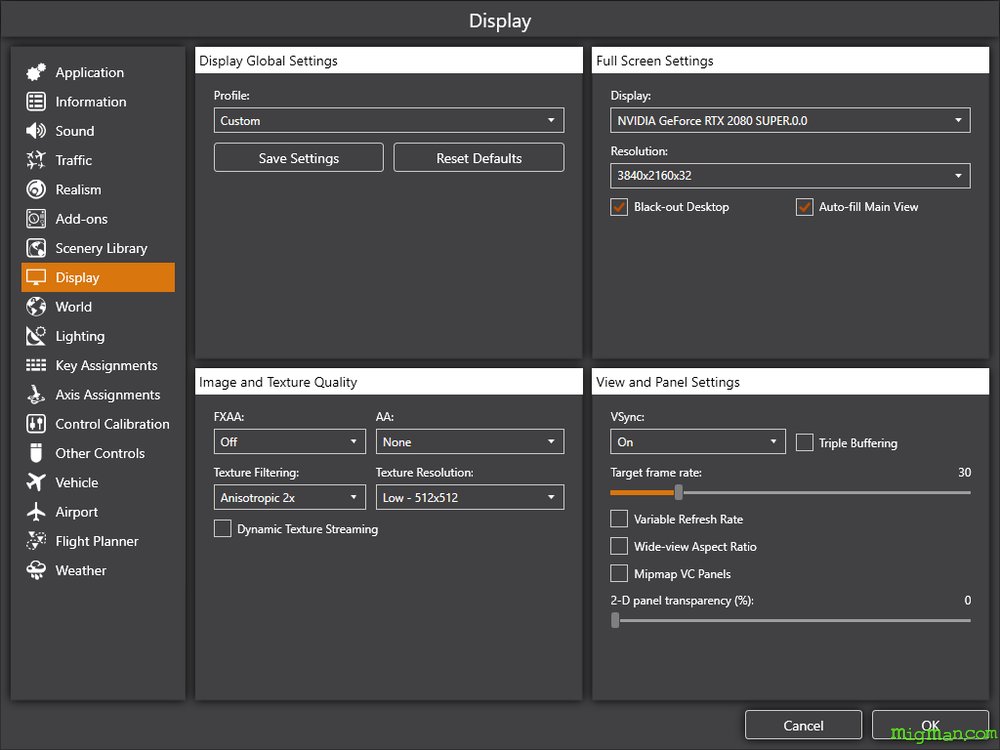Click the Target frame rate slider handle
The height and width of the screenshot is (750, 1000).
click(679, 492)
